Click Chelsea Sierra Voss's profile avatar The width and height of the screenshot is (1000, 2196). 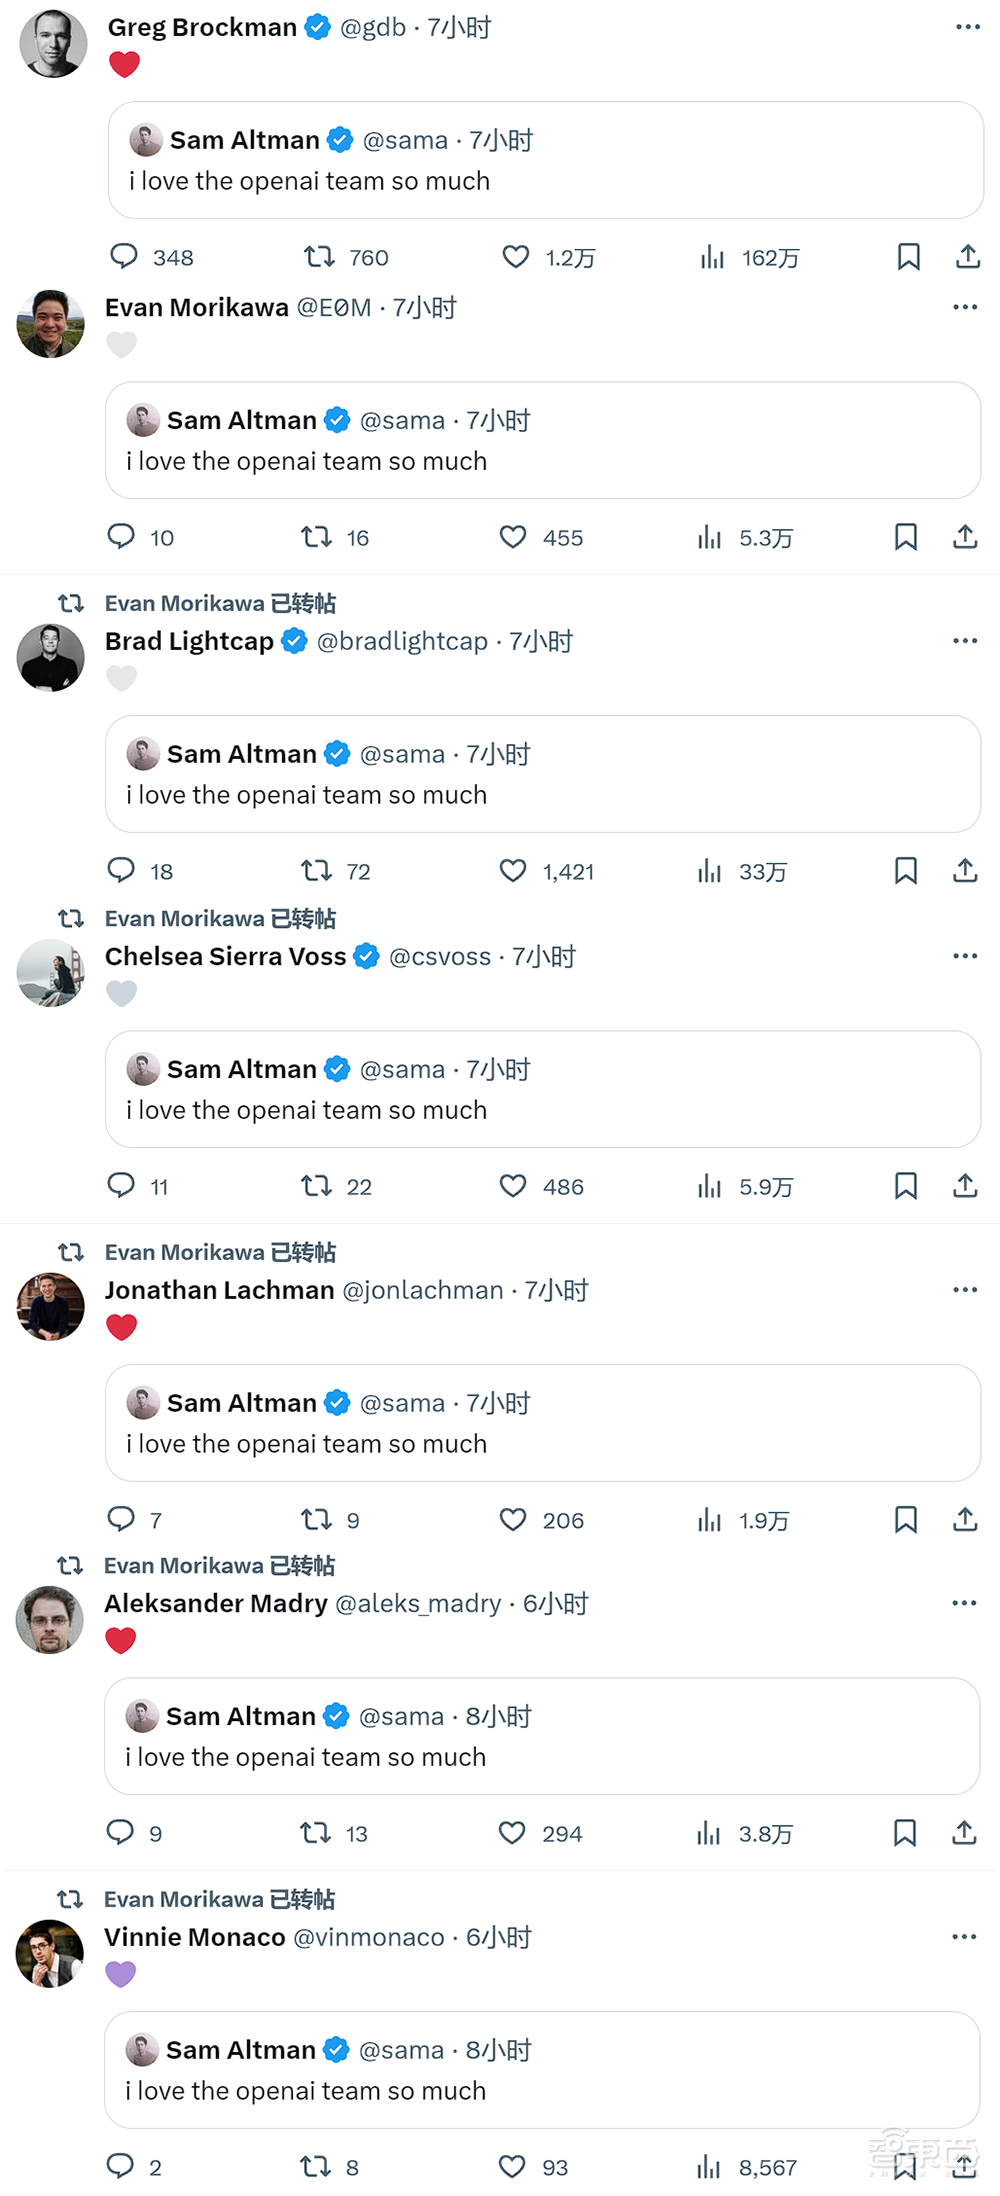click(51, 973)
